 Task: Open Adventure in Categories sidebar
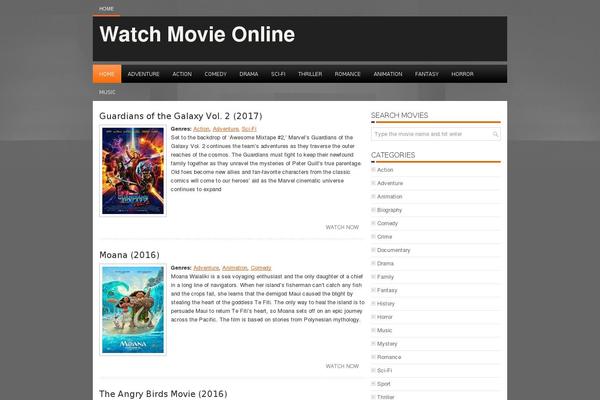(x=390, y=183)
